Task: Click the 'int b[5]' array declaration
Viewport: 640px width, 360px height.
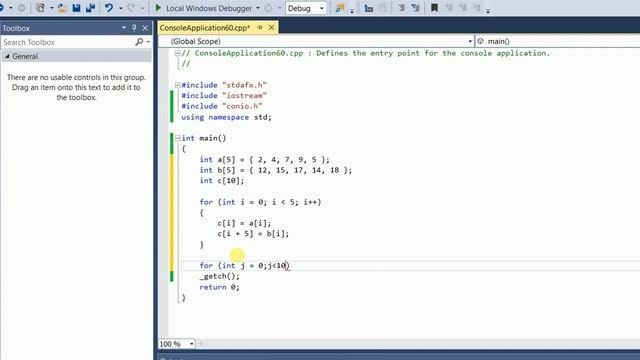Action: pos(276,170)
